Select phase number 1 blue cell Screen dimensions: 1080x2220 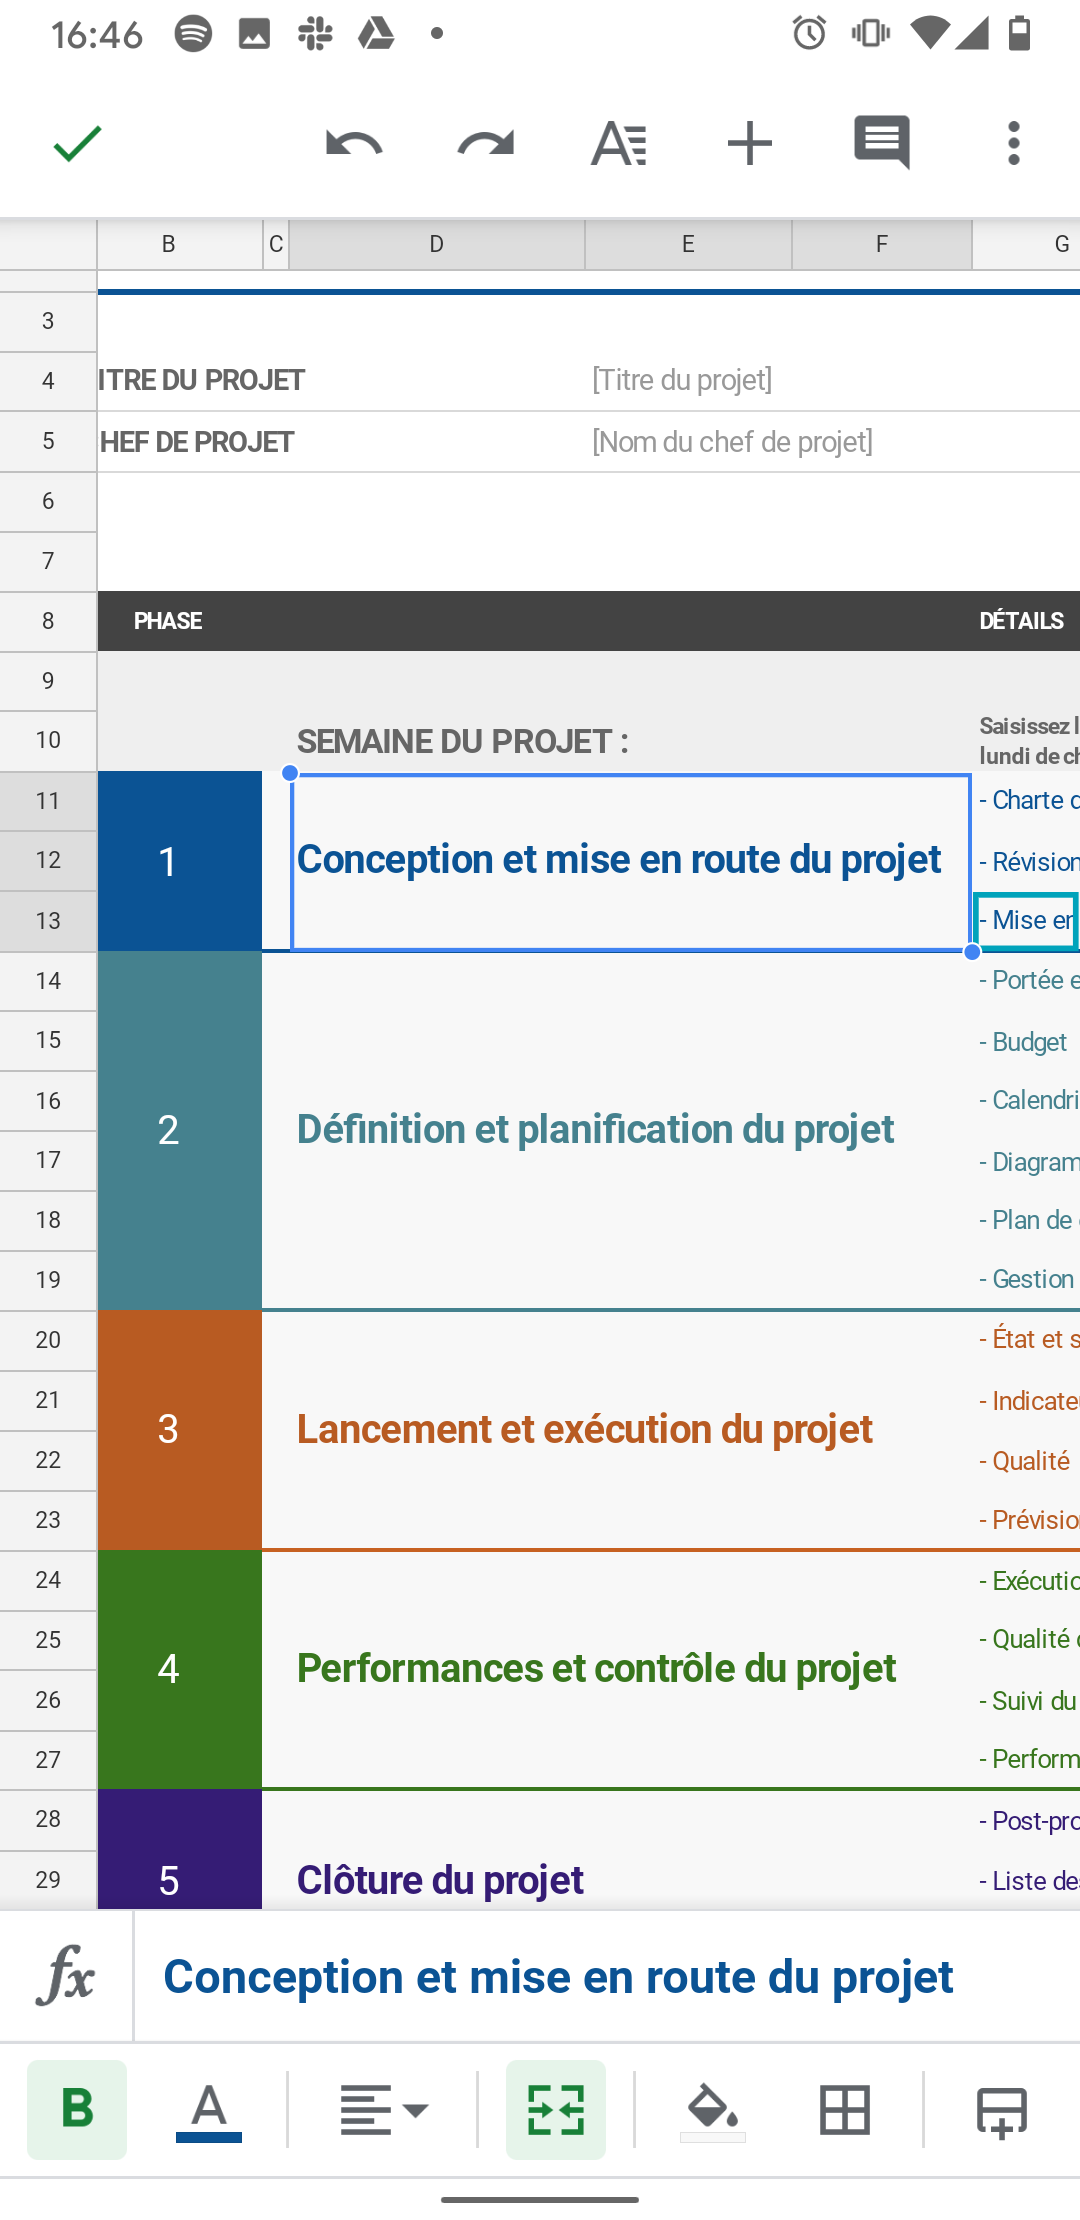[x=180, y=861]
